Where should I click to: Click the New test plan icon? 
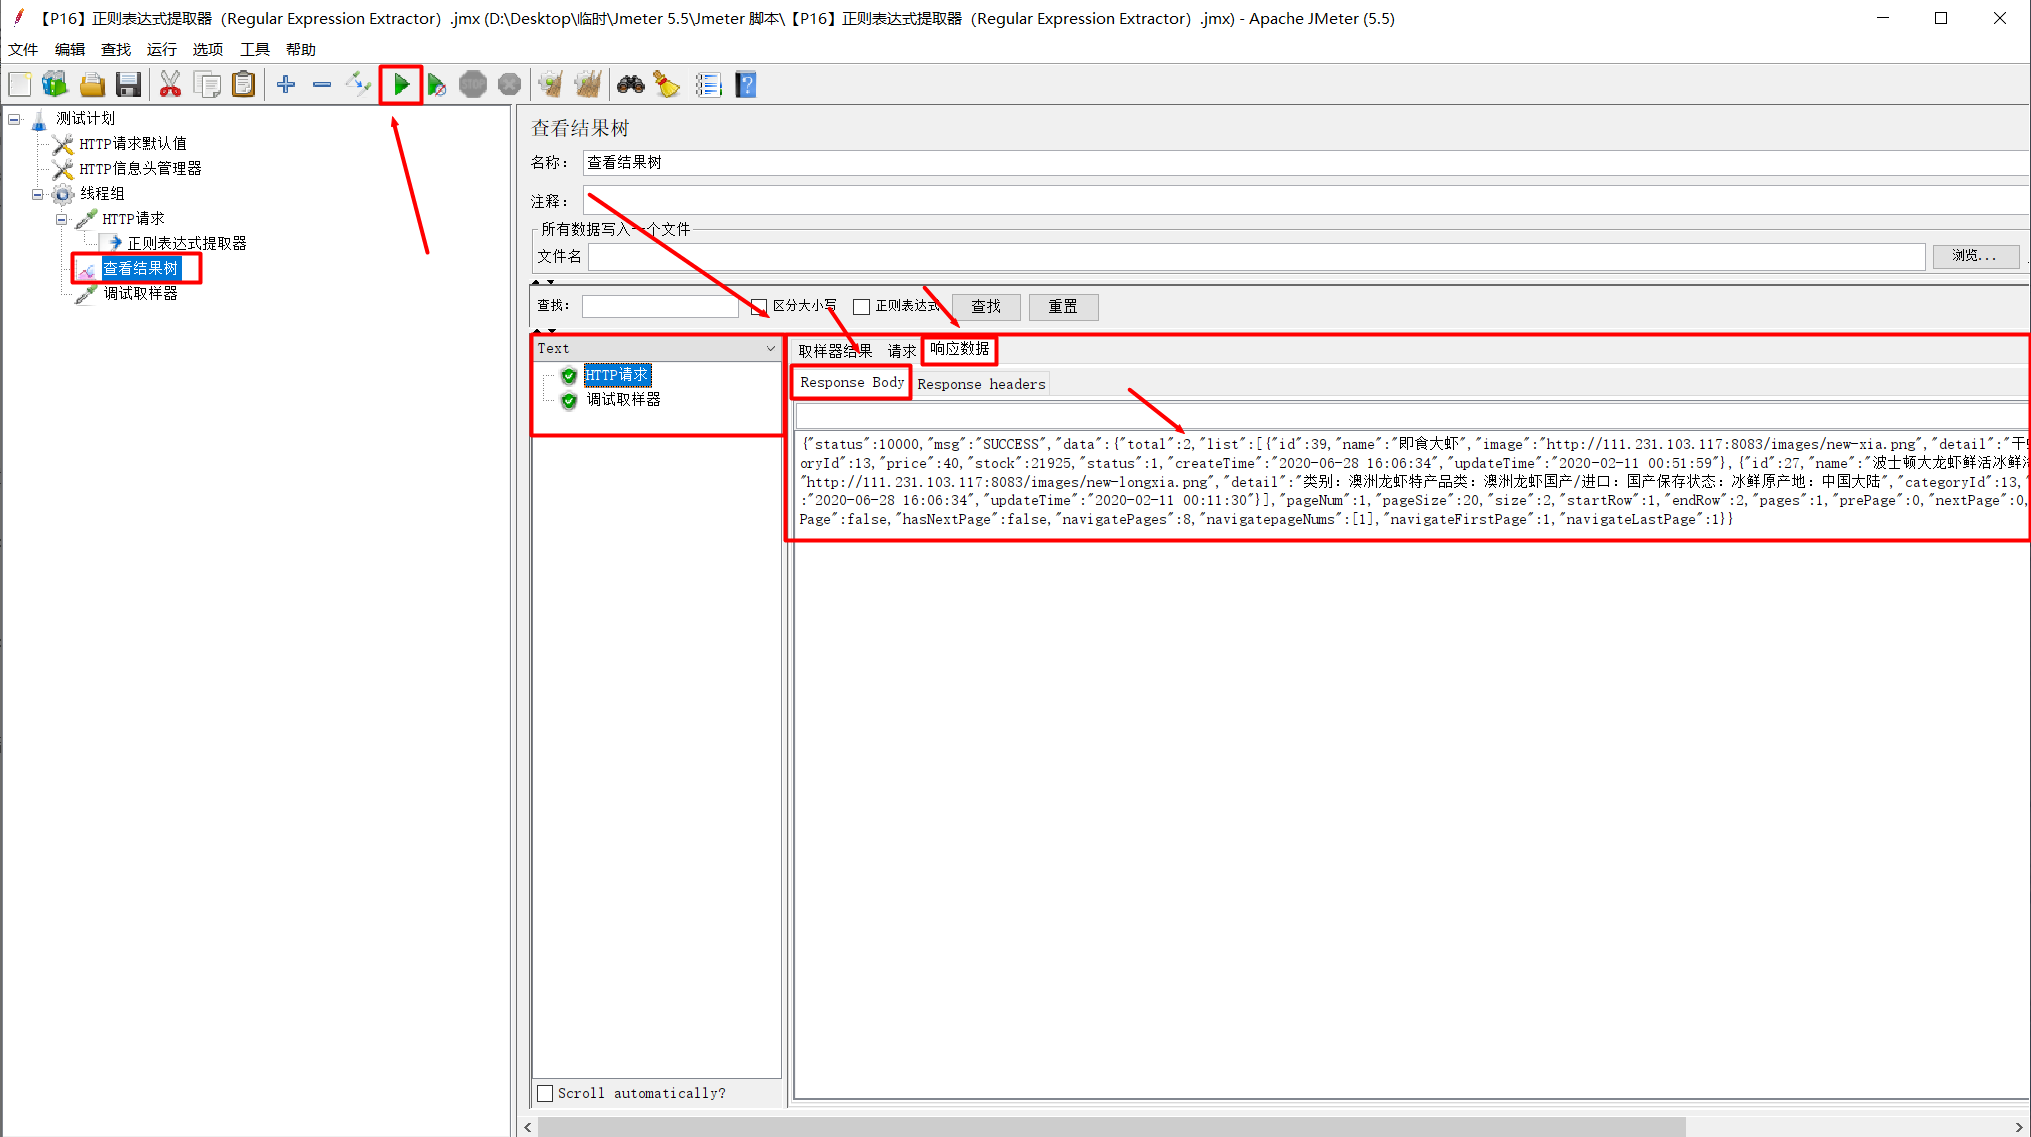(x=20, y=85)
